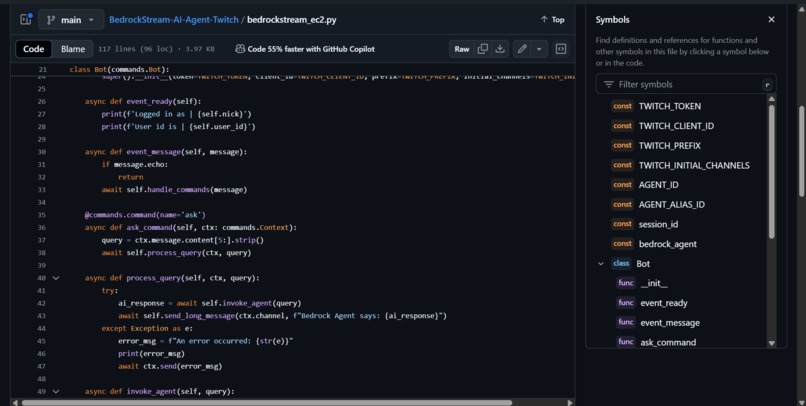This screenshot has width=806, height=406.
Task: Click event_ready function name in code
Action: point(151,102)
